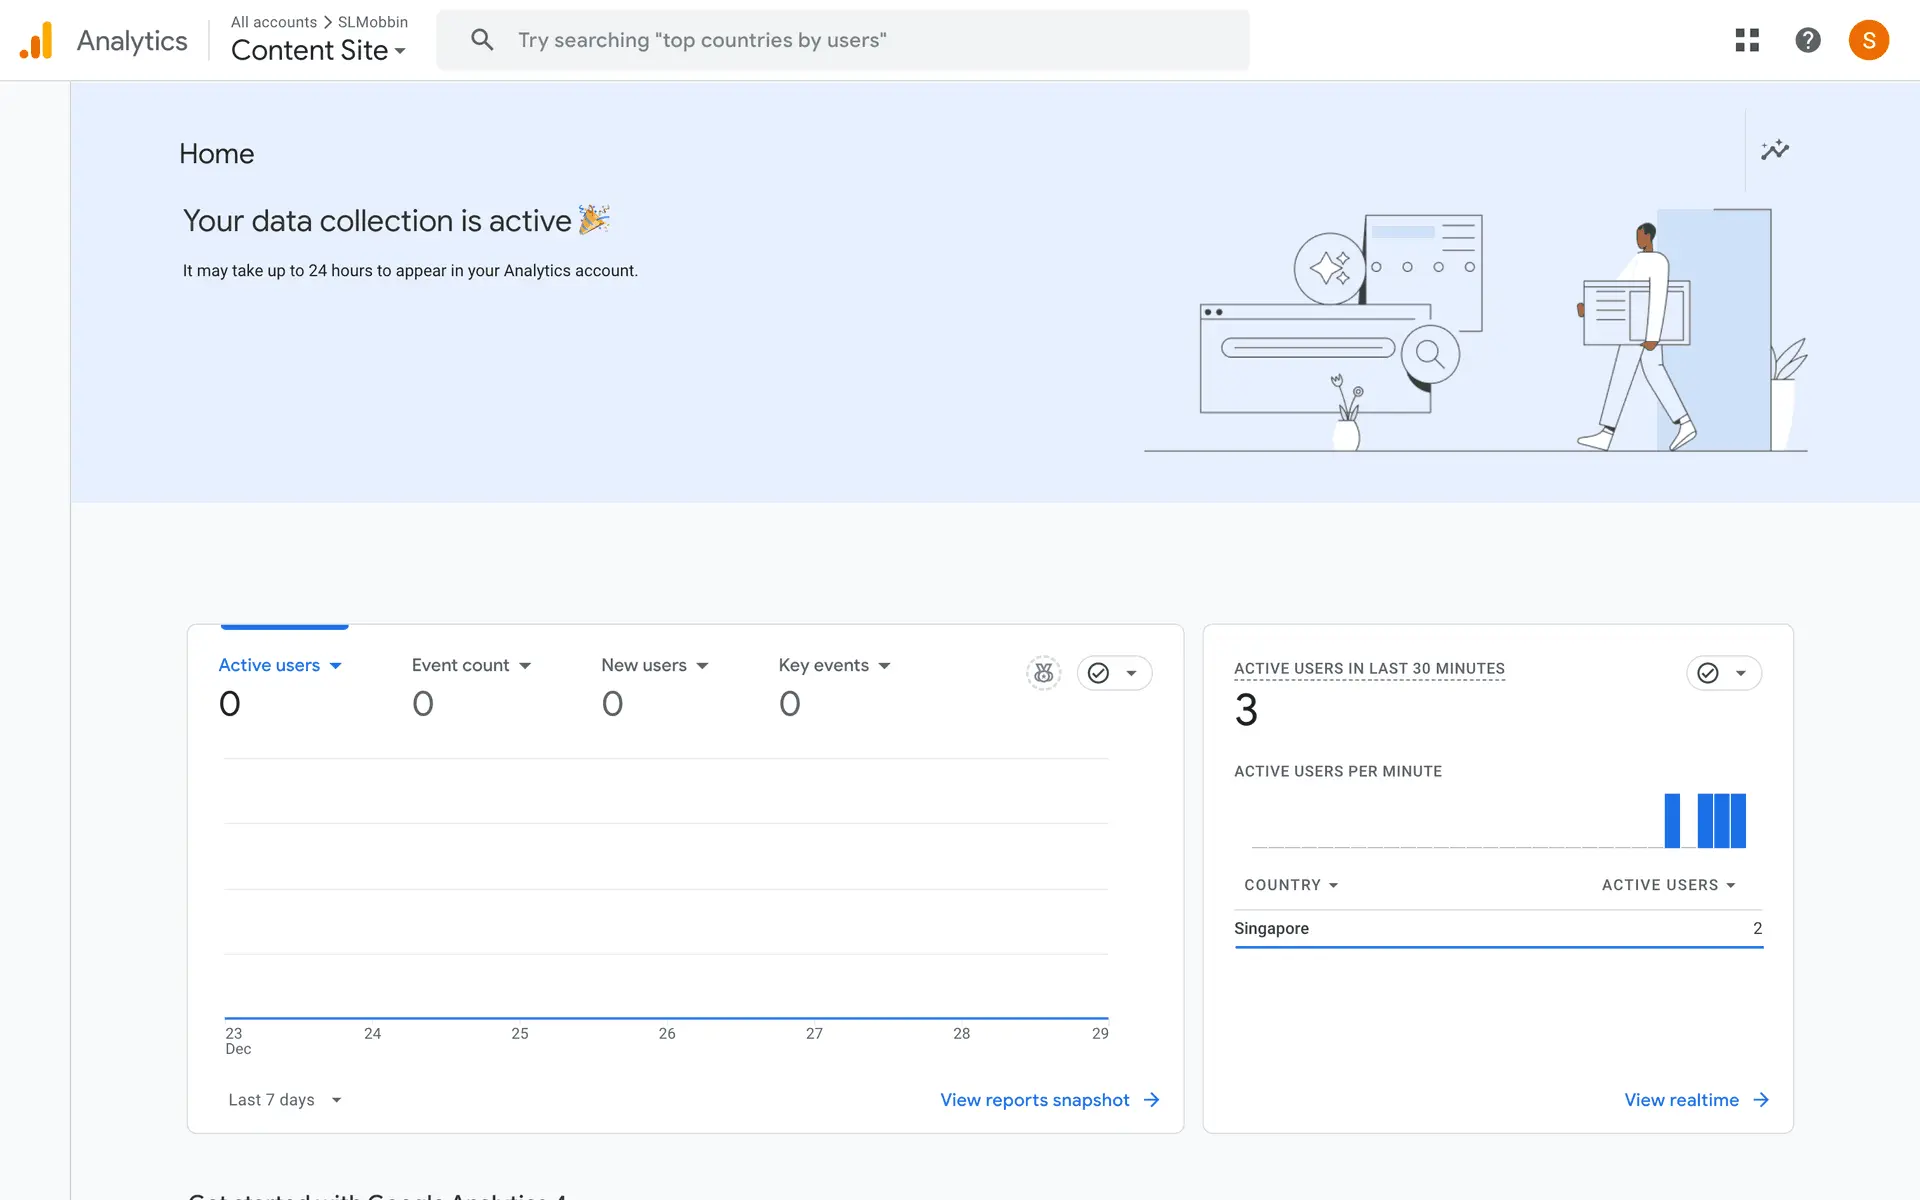Open View reports snapshot link

(x=1035, y=1100)
